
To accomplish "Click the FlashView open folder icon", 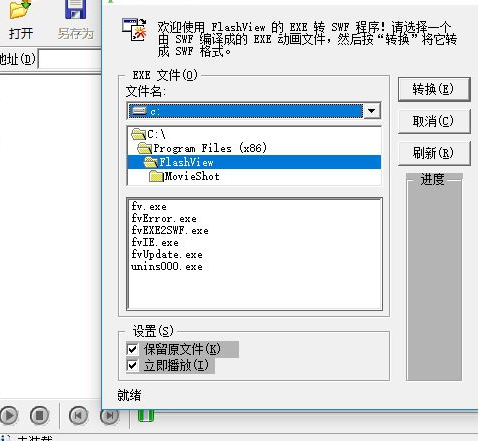I will click(x=151, y=162).
